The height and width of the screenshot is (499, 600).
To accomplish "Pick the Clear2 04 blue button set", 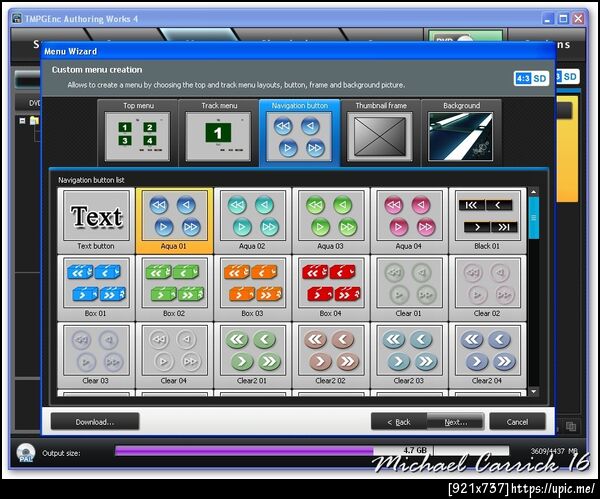I will coord(487,355).
